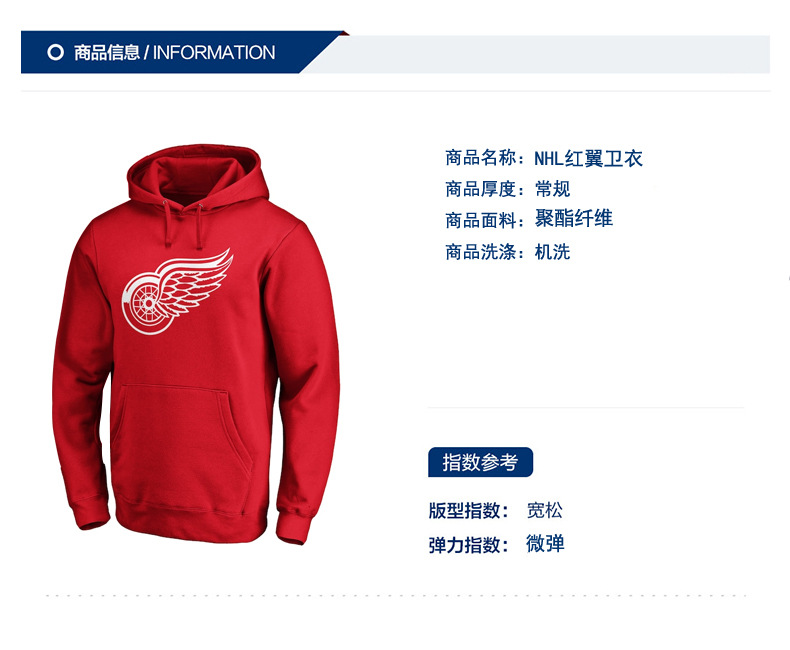Click the 商品厚度 常规 line
Viewport: 790px width, 650px height.
click(507, 189)
